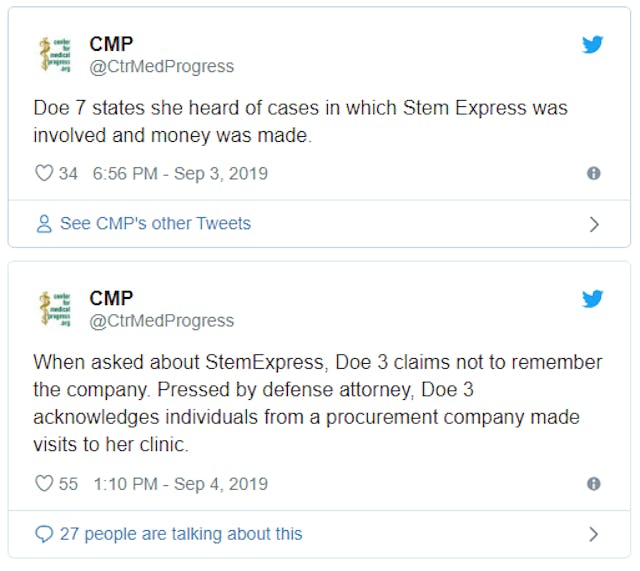Open the info icon on the Sep 3 tweet
Screen dimensions: 640x571
pos(593,173)
